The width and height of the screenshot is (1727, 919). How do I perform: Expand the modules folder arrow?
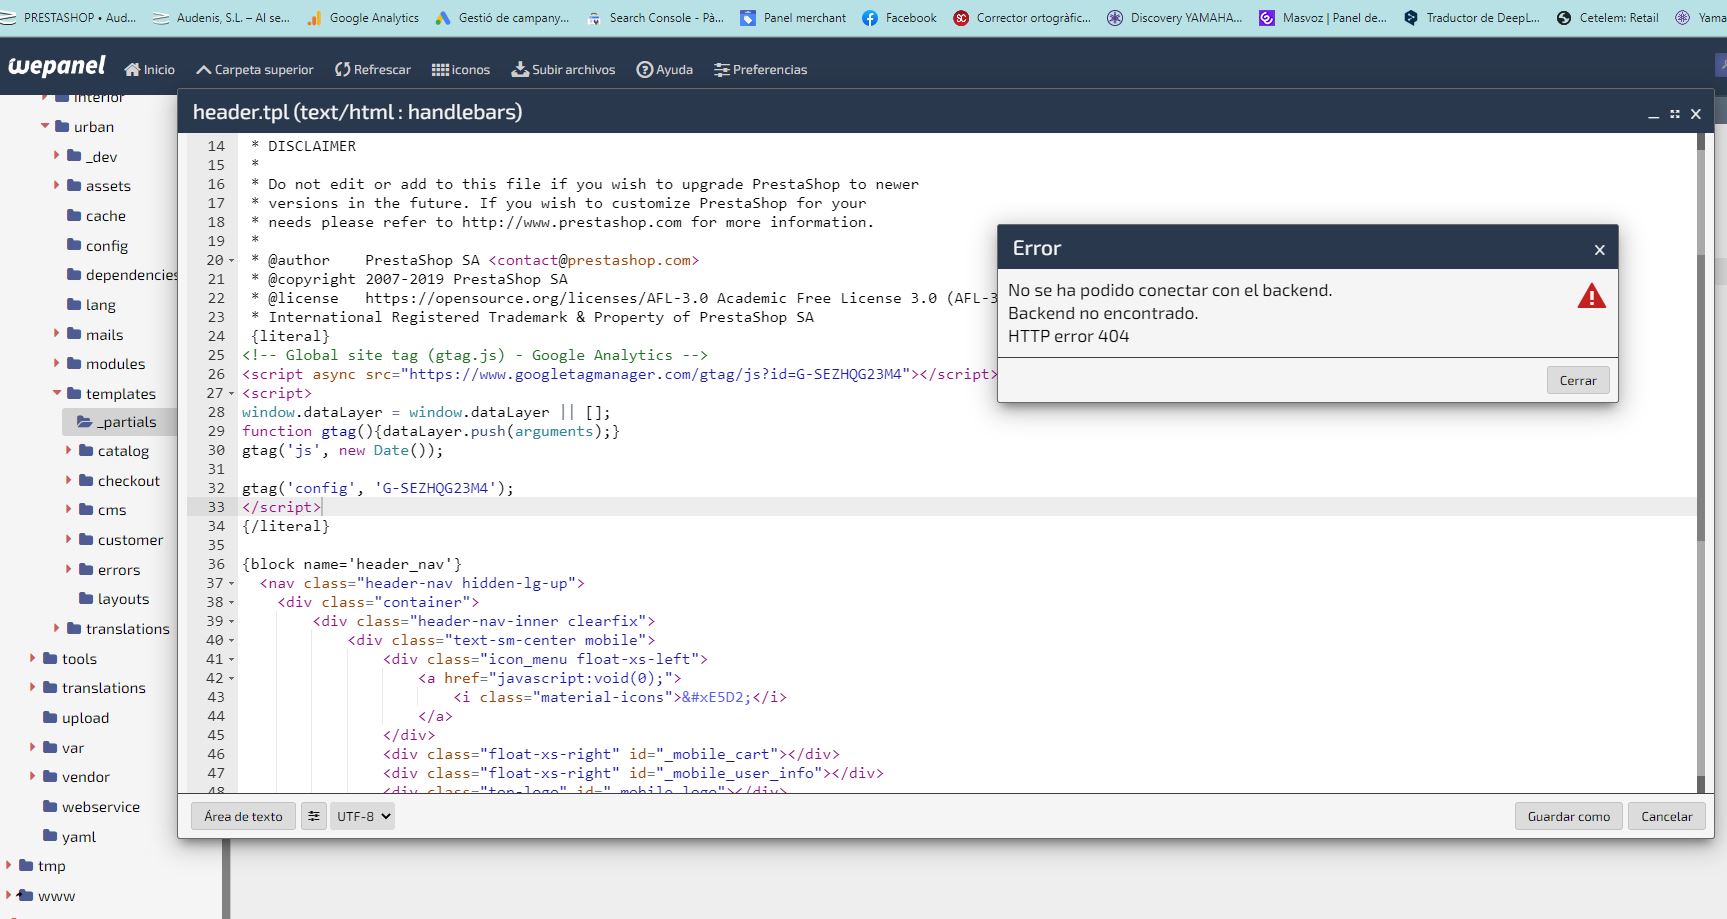click(56, 363)
